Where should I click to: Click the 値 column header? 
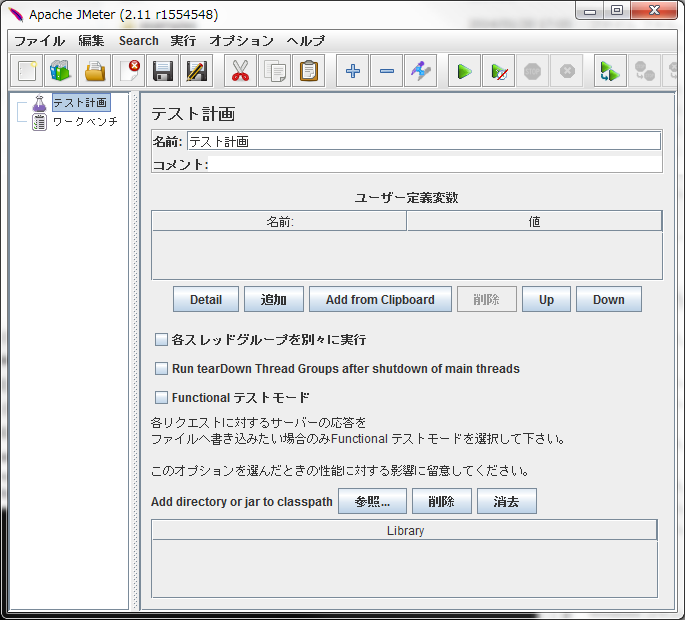[534, 222]
